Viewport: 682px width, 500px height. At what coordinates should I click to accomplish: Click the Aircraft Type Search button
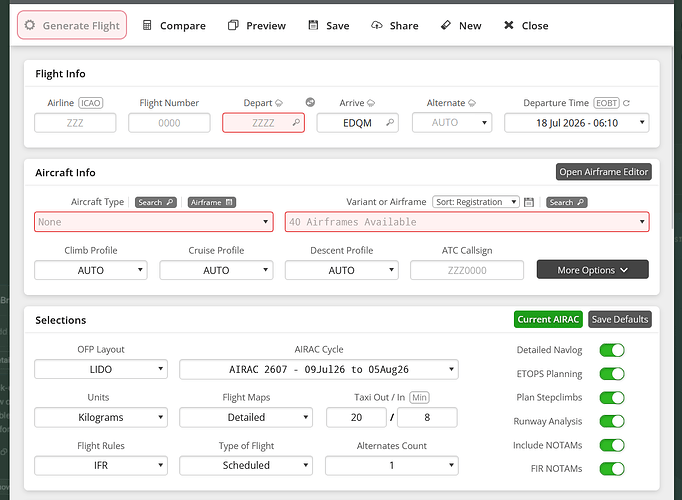[156, 202]
